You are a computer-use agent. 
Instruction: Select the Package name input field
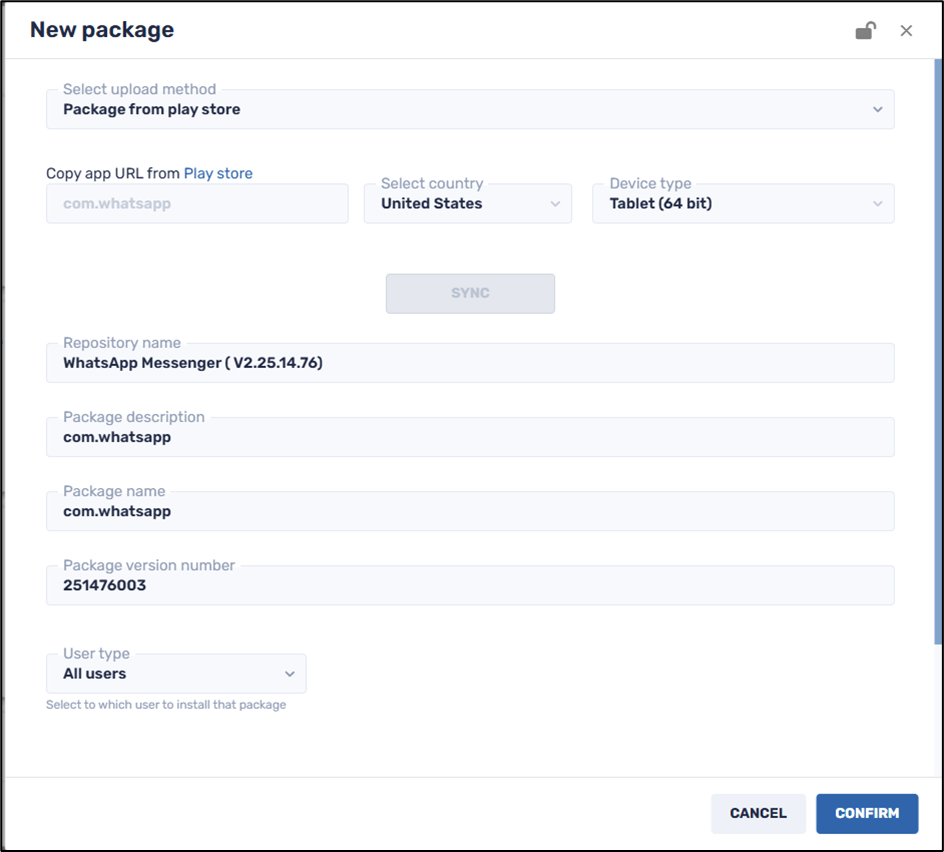[x=469, y=511]
